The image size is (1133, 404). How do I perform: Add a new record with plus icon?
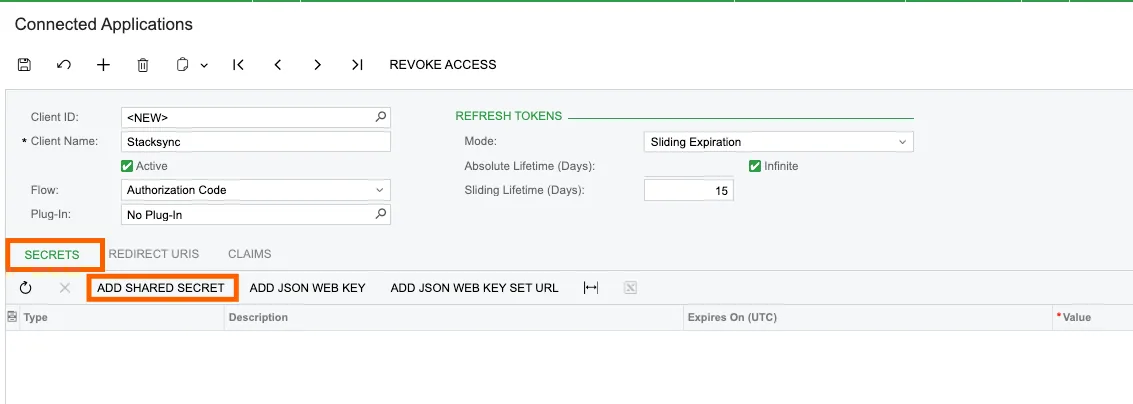103,64
